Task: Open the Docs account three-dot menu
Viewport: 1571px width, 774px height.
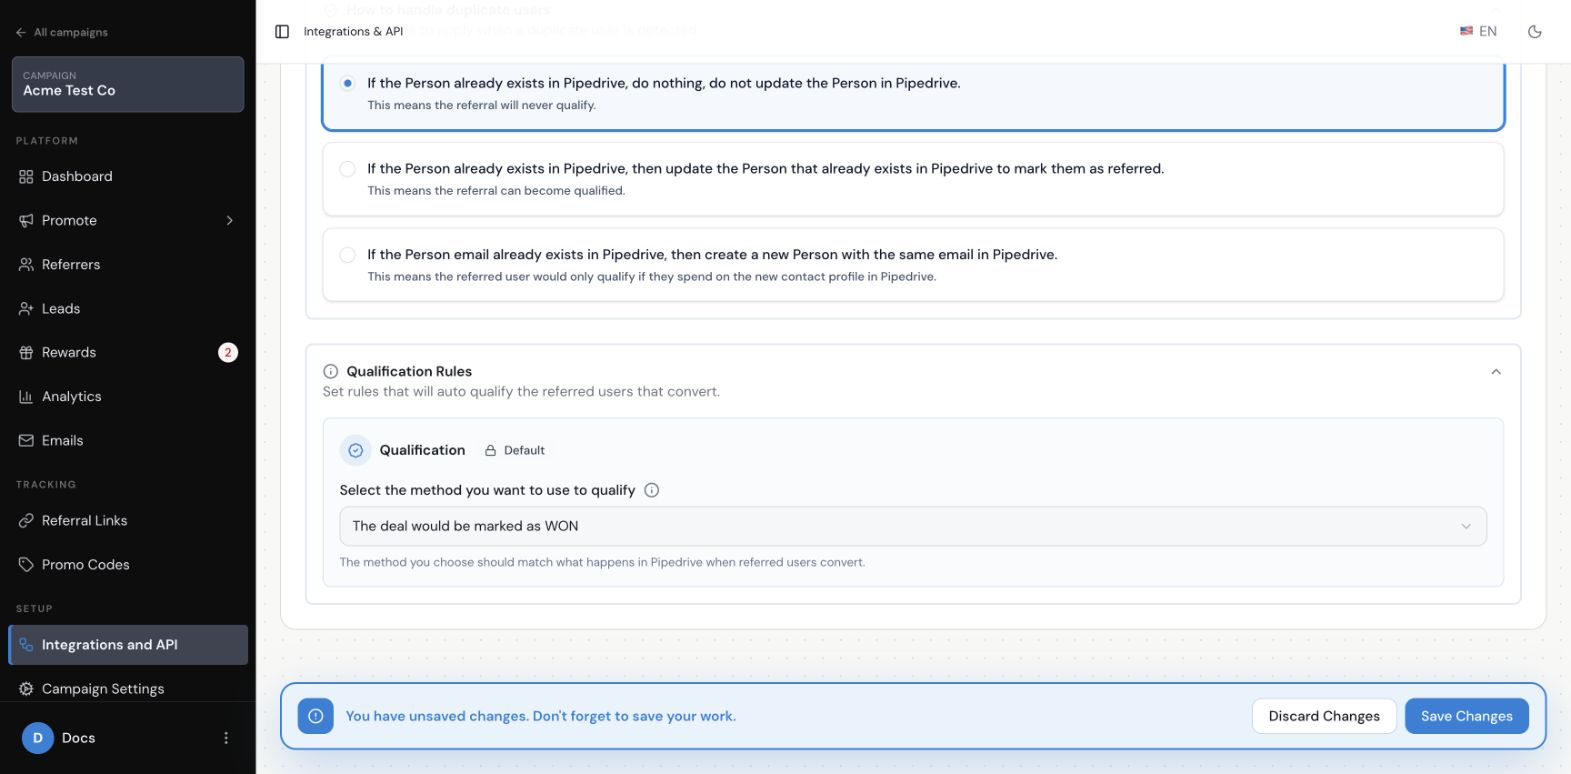Action: click(x=226, y=738)
